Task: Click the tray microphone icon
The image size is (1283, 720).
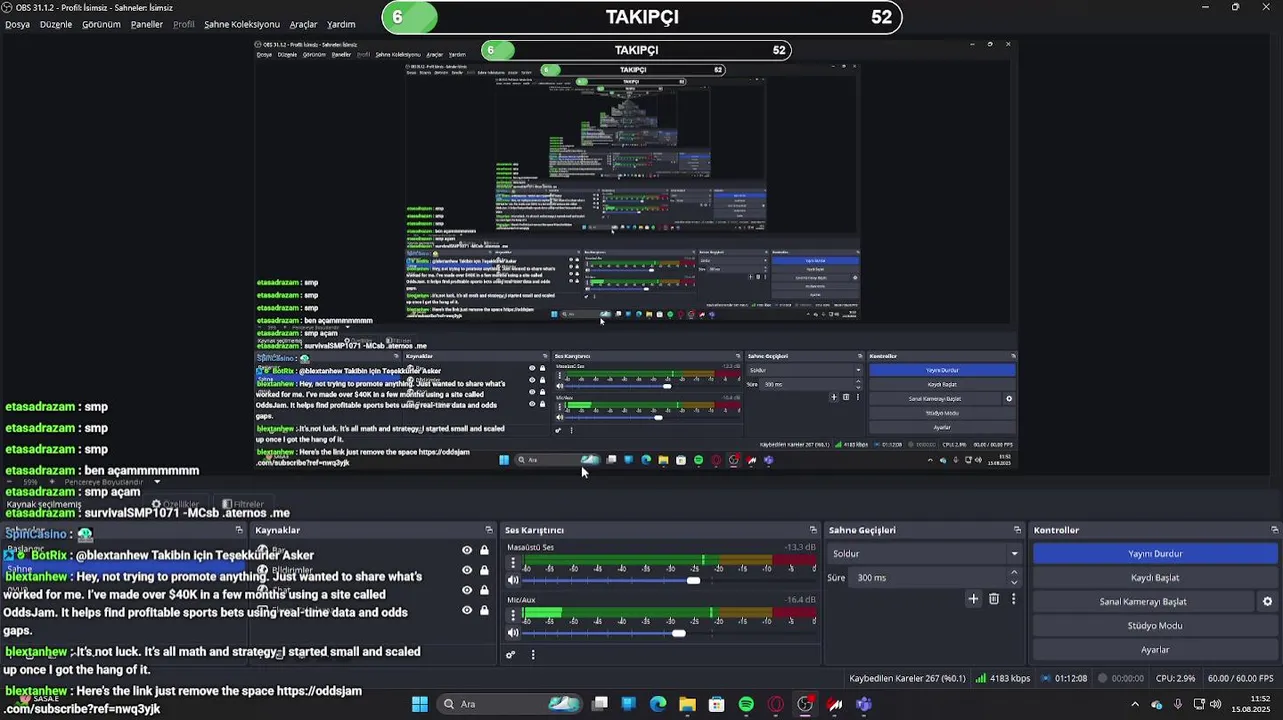Action: [1178, 704]
